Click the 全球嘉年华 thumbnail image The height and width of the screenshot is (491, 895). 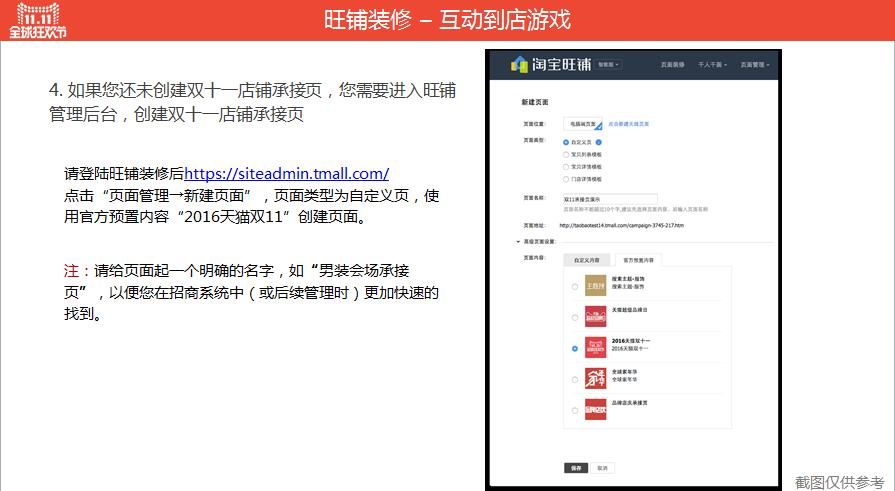595,378
